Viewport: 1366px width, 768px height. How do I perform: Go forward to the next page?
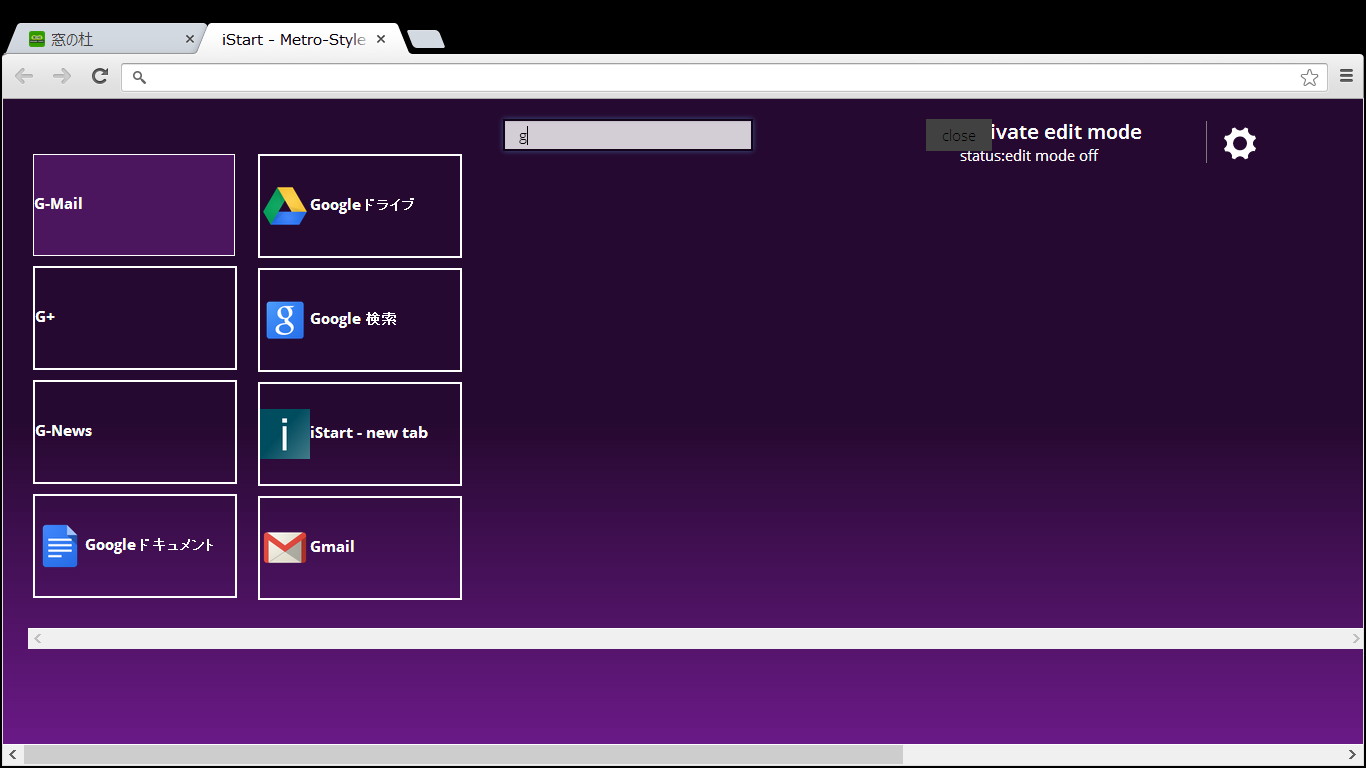tap(62, 76)
